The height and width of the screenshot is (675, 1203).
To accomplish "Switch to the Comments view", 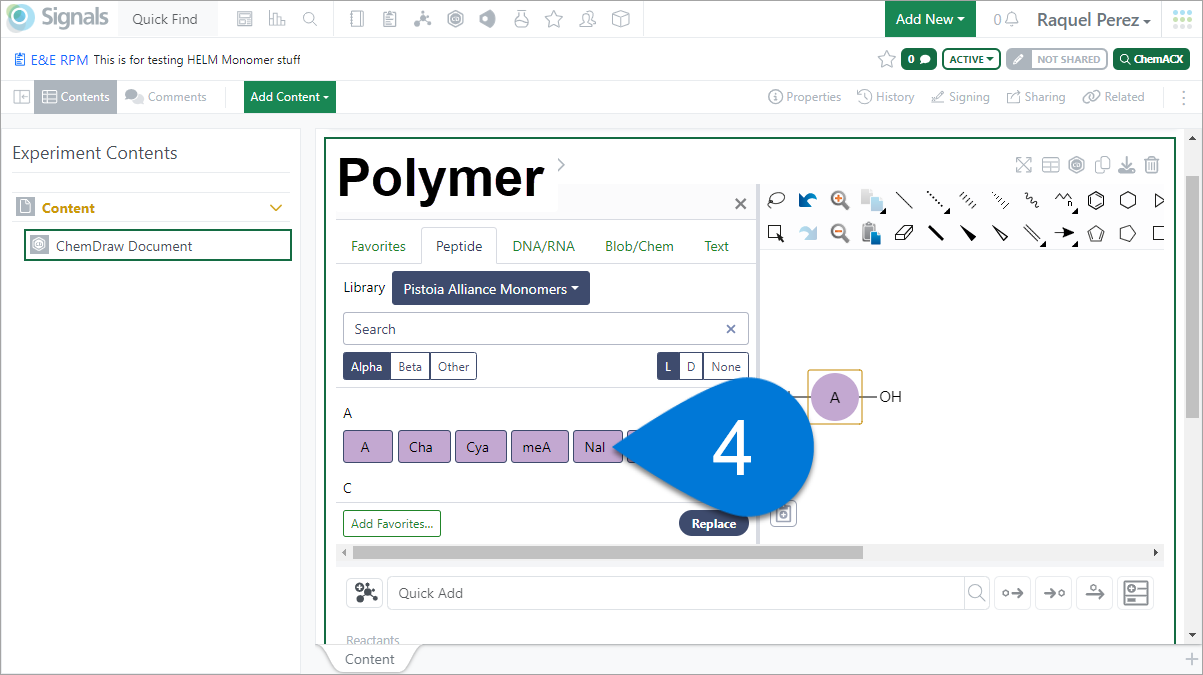I will [x=166, y=97].
